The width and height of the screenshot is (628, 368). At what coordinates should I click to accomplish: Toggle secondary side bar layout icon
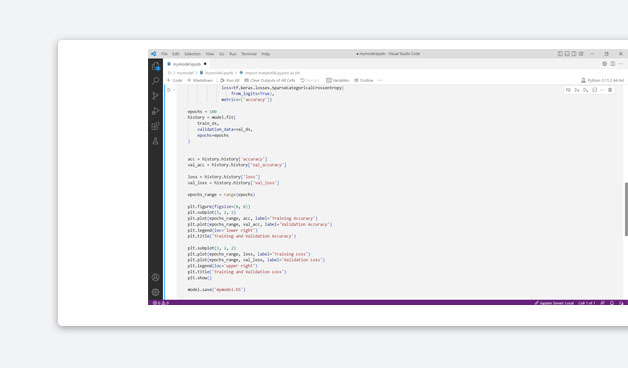point(574,54)
